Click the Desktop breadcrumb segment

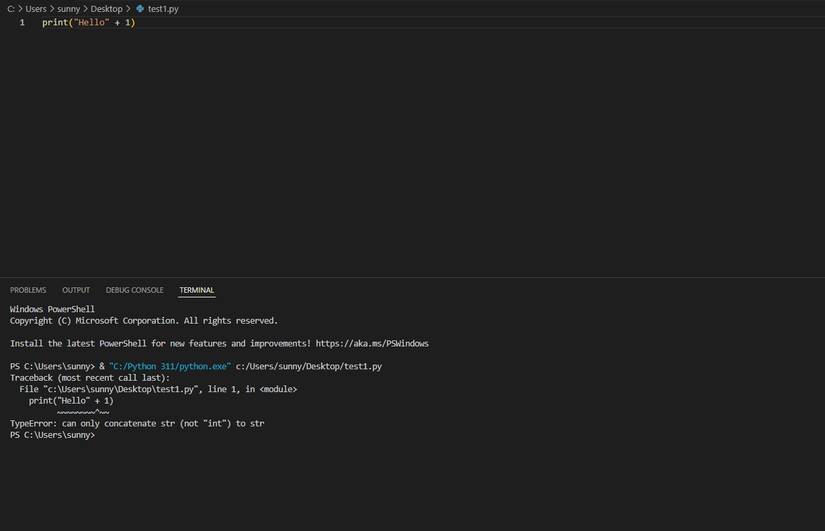click(x=106, y=9)
